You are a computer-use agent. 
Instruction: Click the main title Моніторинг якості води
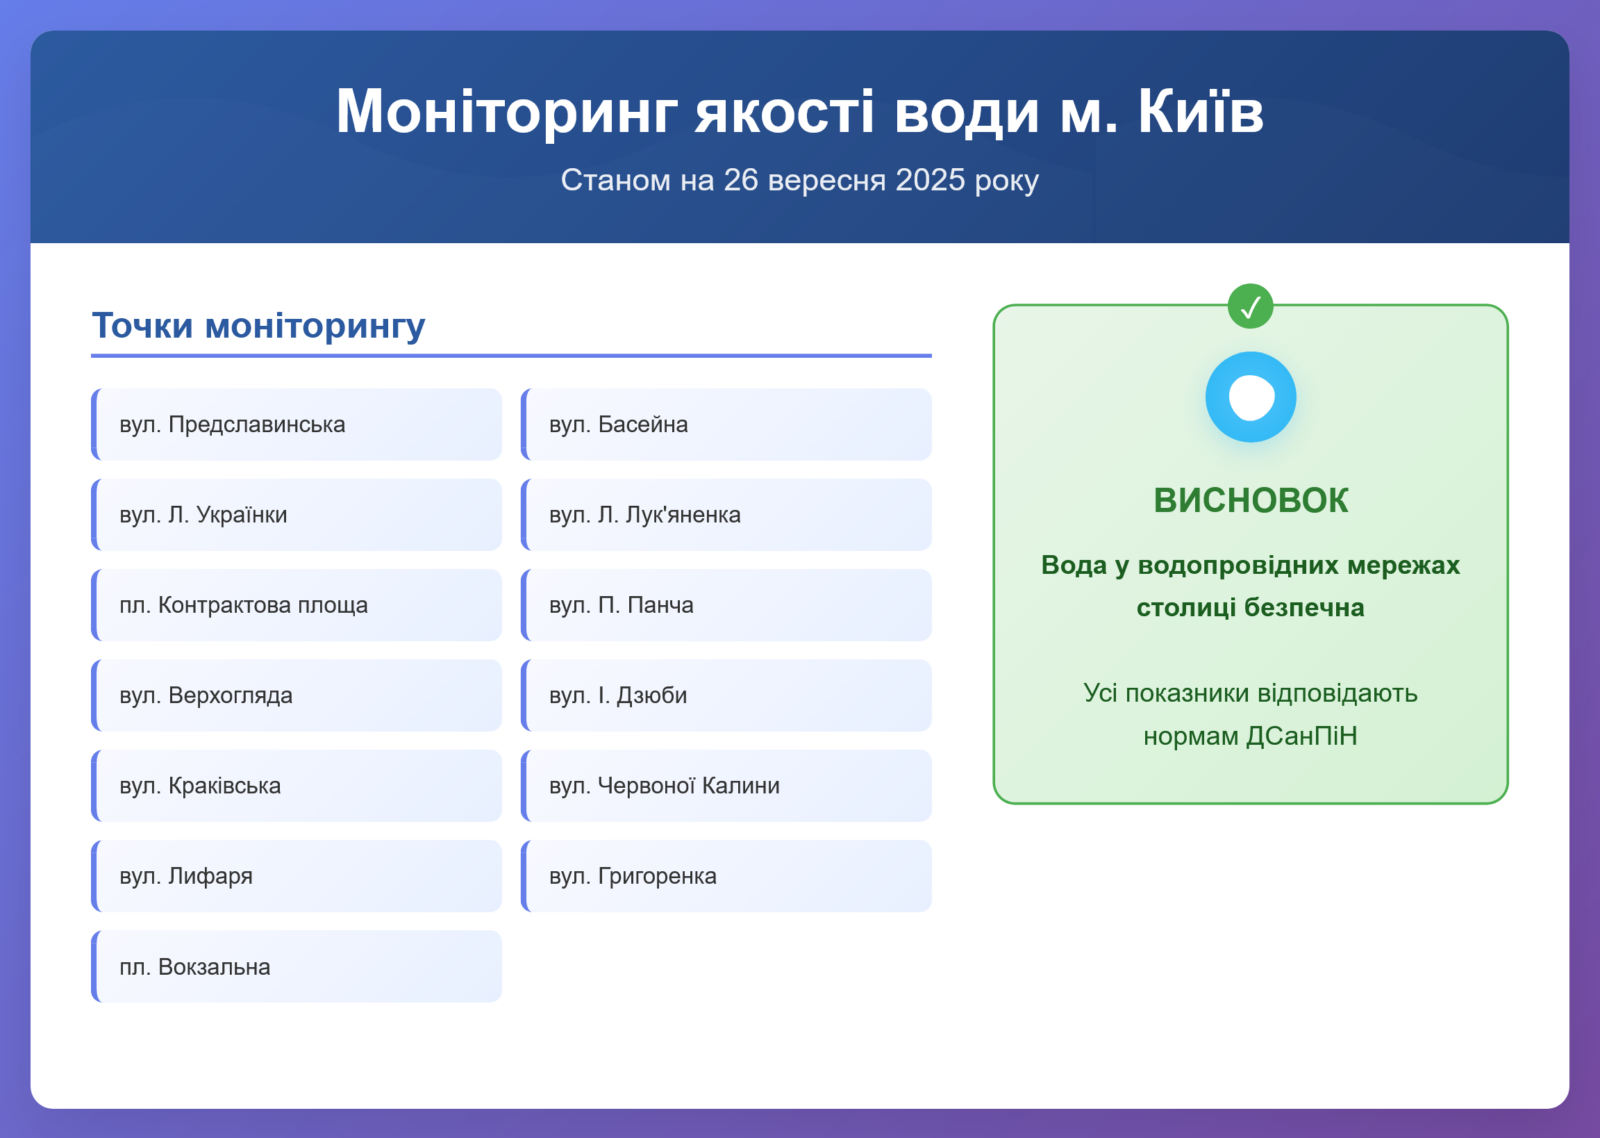click(799, 111)
